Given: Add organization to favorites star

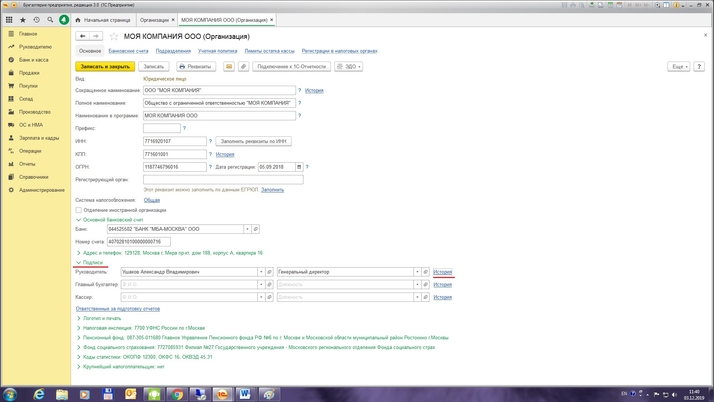Looking at the screenshot, I should coord(114,36).
